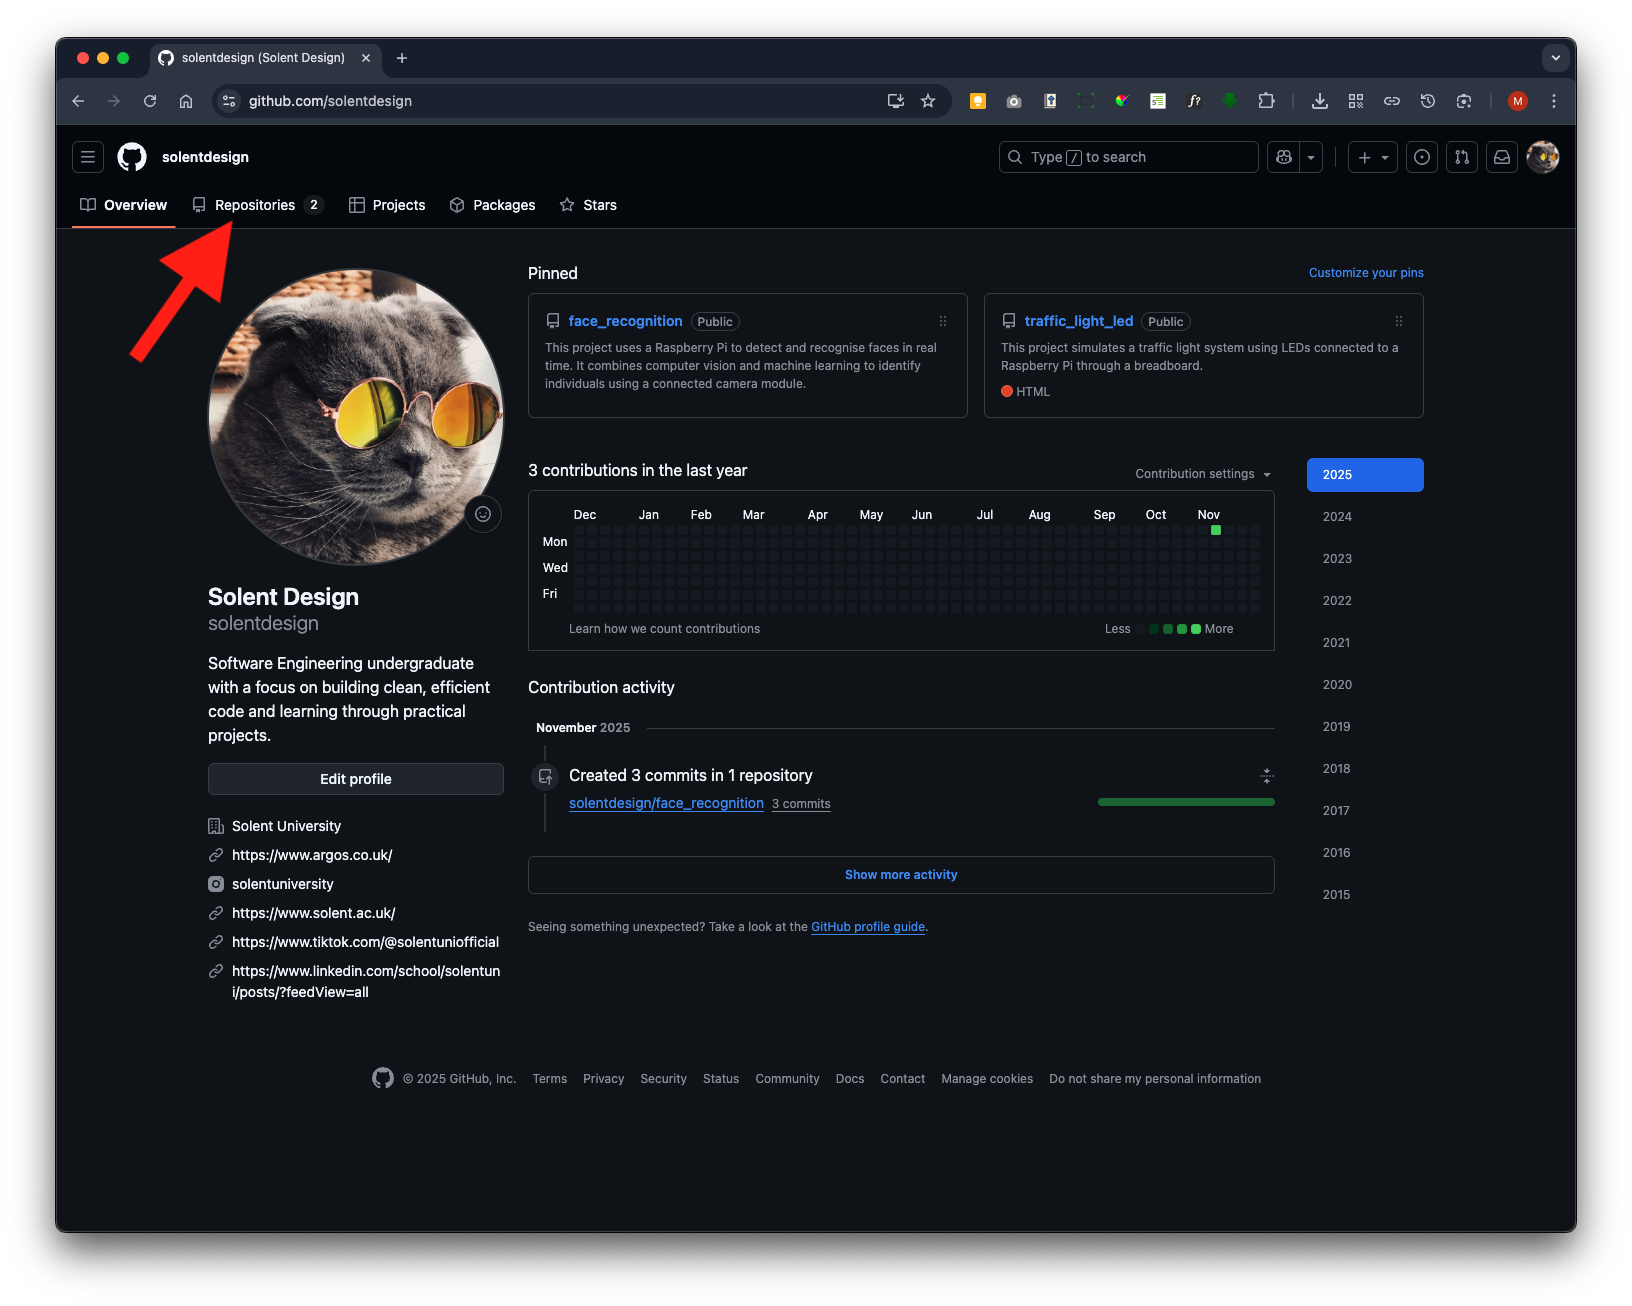
Task: Expand the November commits activity details
Action: [1267, 776]
